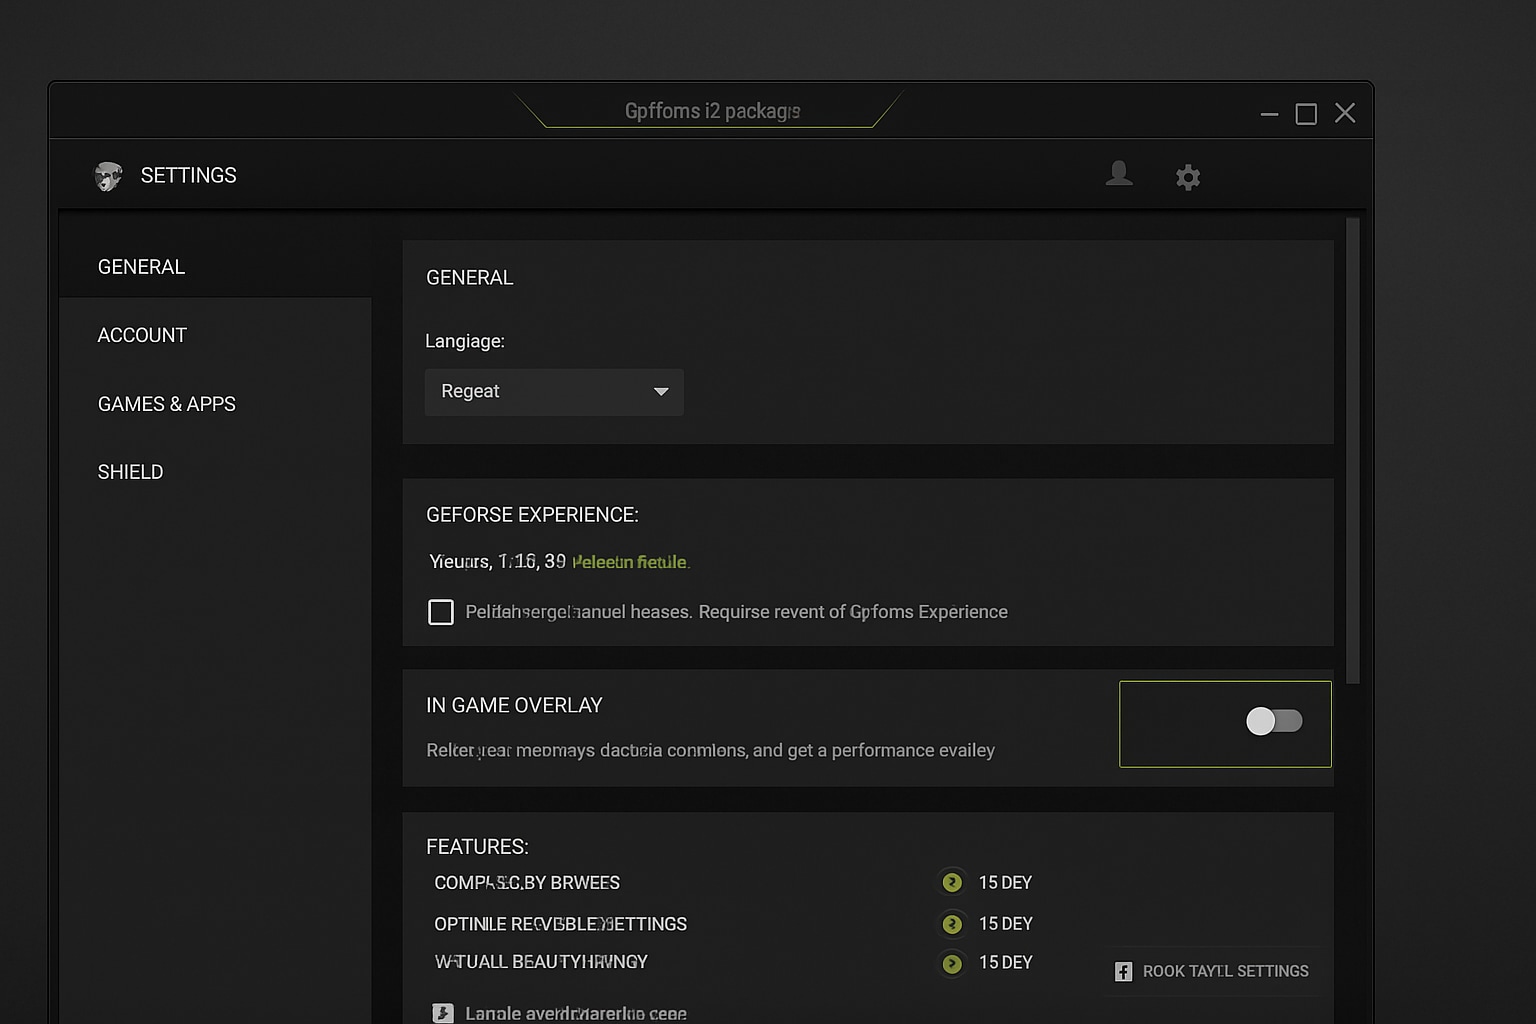
Task: Click the icon beside Lanale averdmarerlue ceee
Action: tap(443, 1013)
